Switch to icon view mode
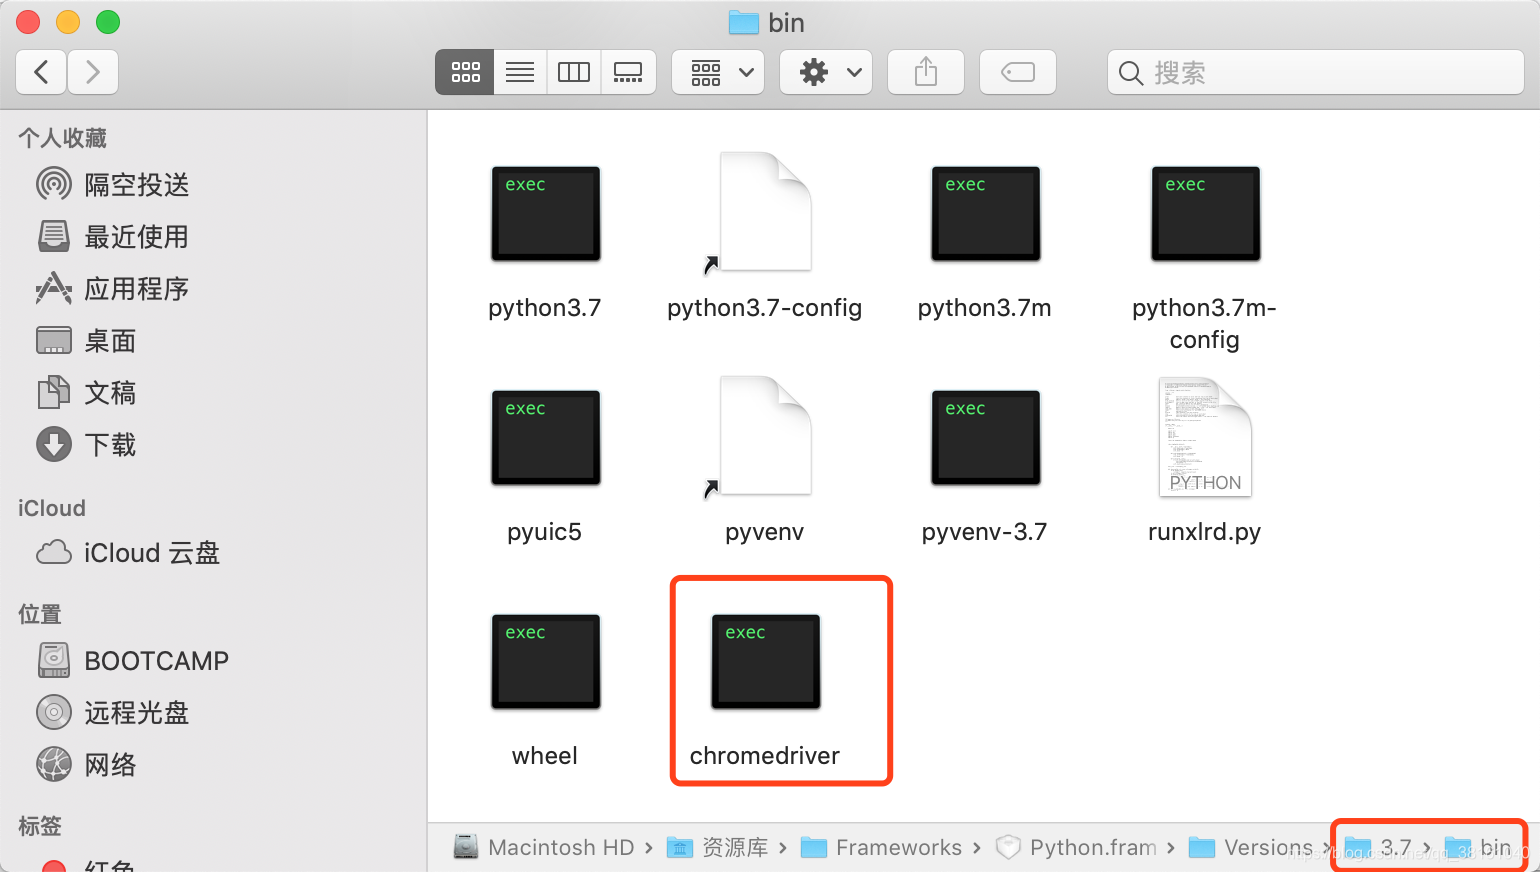This screenshot has width=1540, height=872. 465,72
